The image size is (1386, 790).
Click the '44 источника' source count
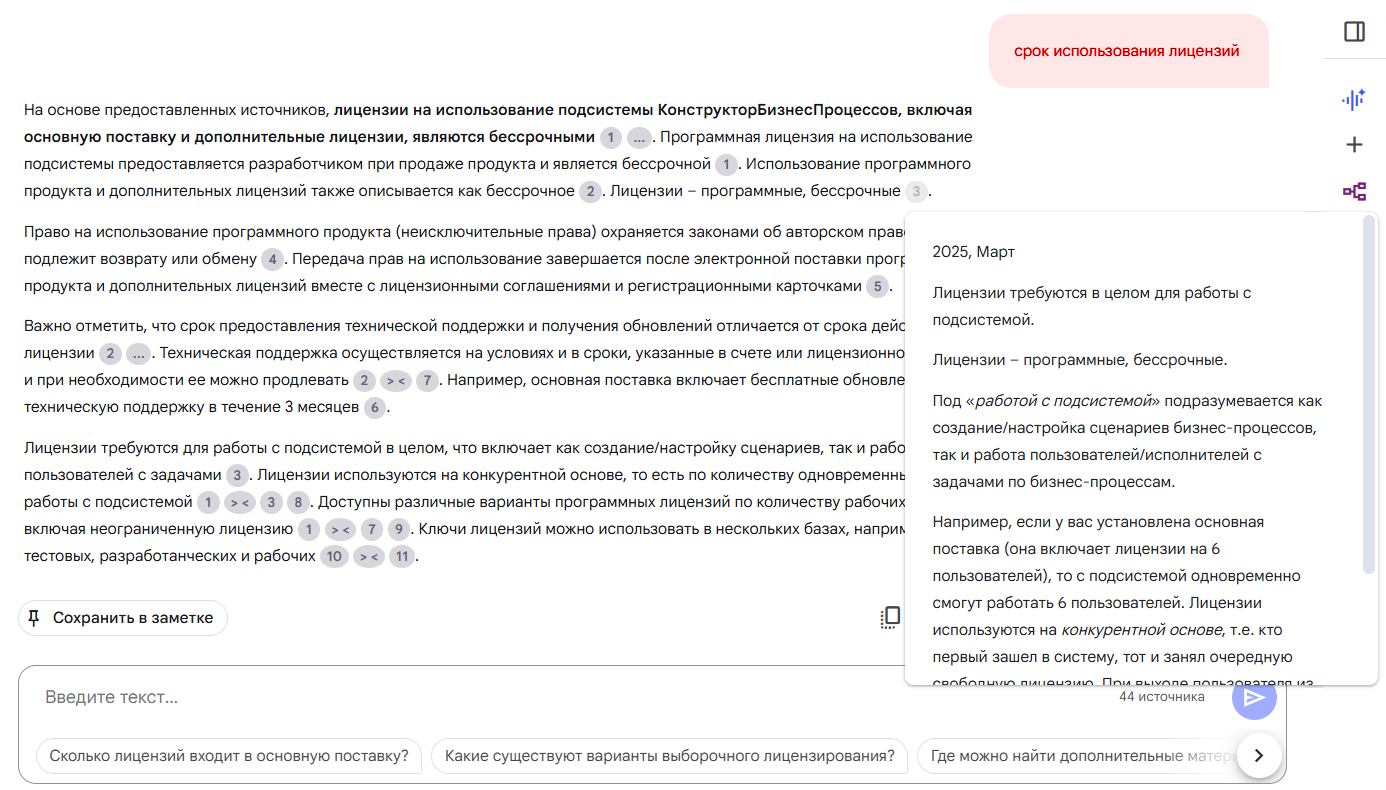click(x=1162, y=696)
